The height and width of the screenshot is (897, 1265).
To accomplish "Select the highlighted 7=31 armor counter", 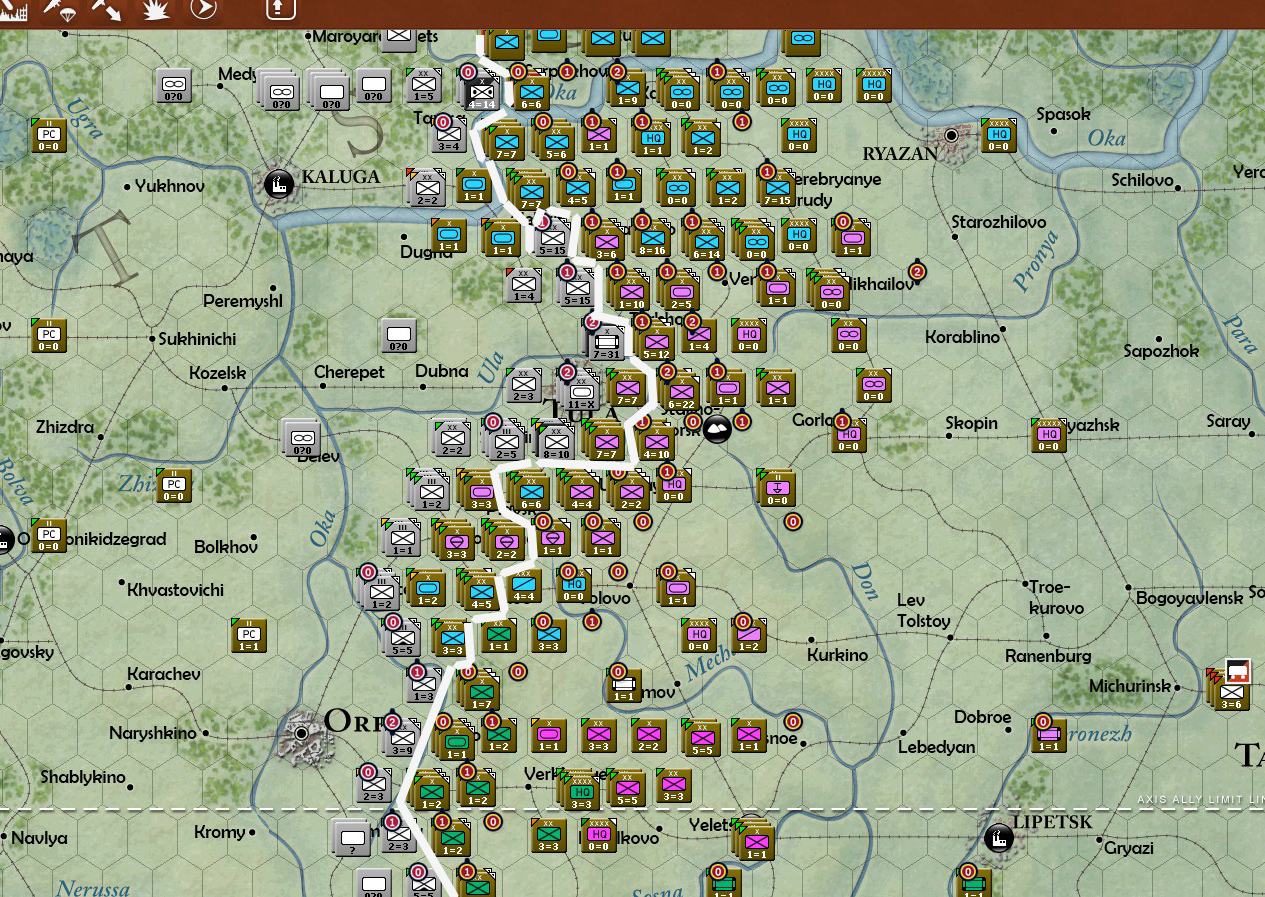I will (x=606, y=343).
